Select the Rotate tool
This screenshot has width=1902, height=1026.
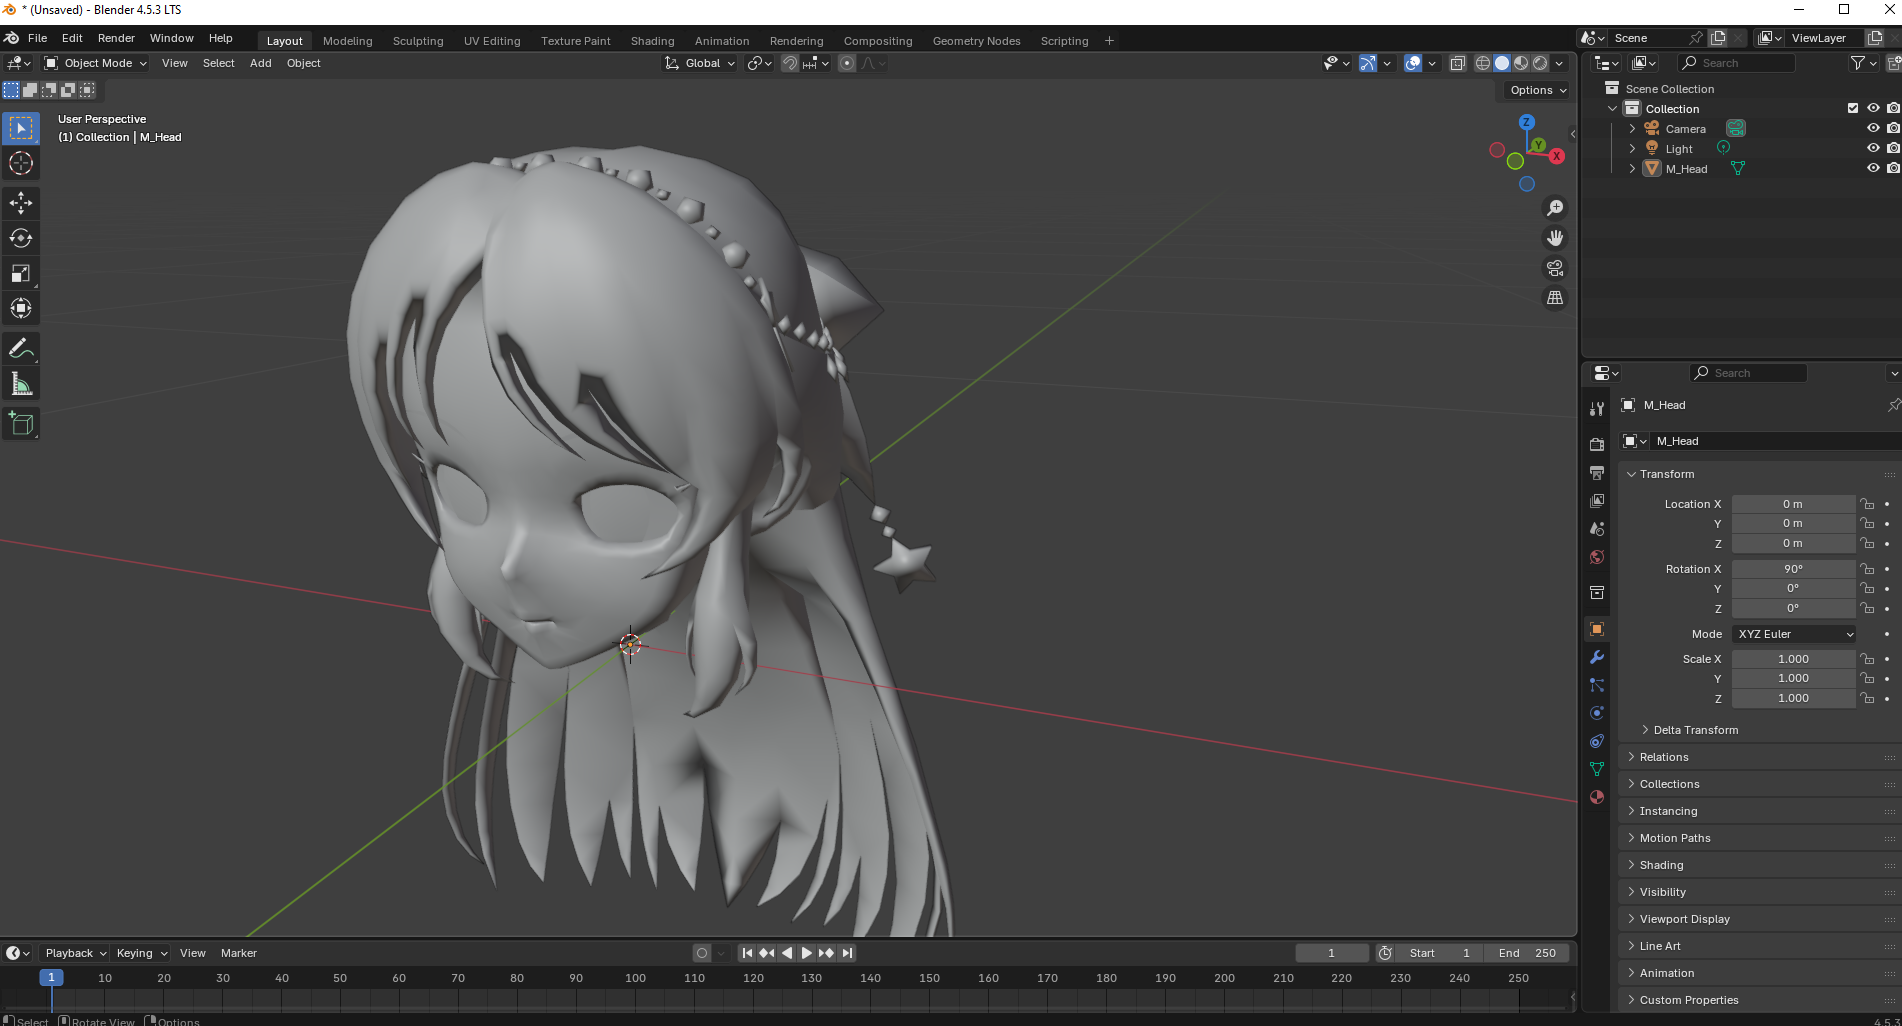click(x=21, y=238)
